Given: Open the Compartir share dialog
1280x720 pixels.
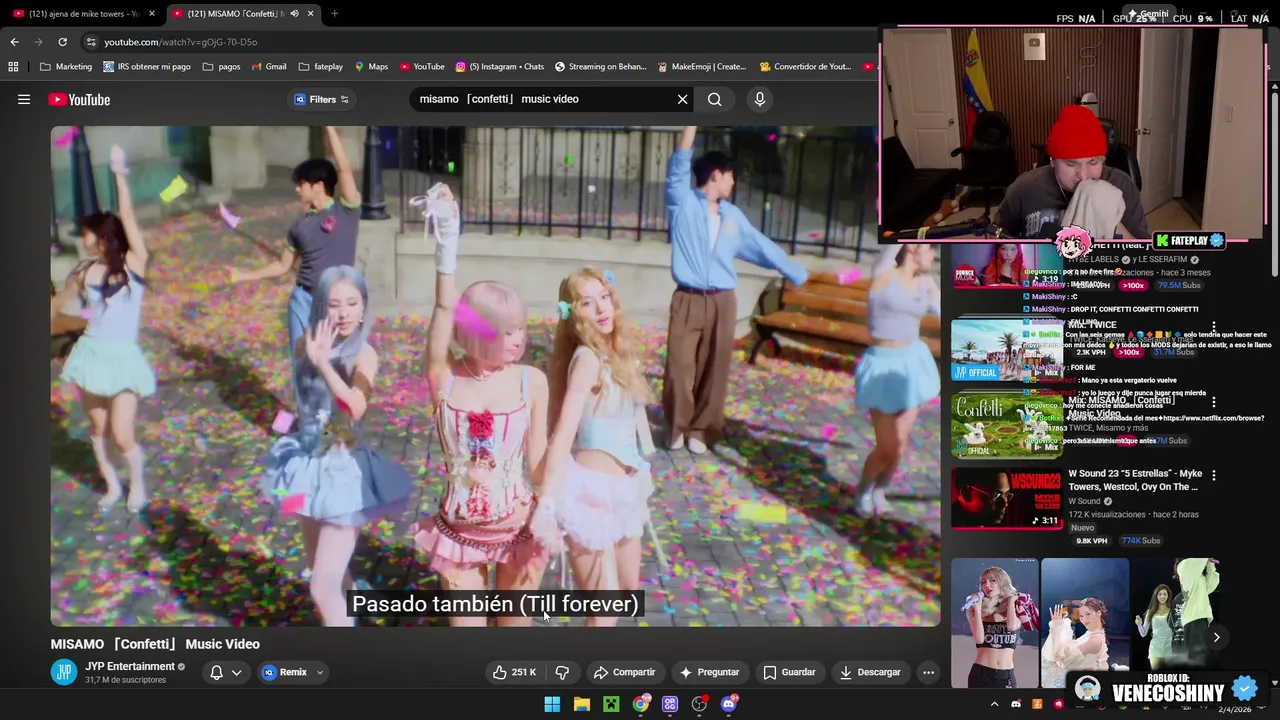Looking at the screenshot, I should click(x=624, y=672).
